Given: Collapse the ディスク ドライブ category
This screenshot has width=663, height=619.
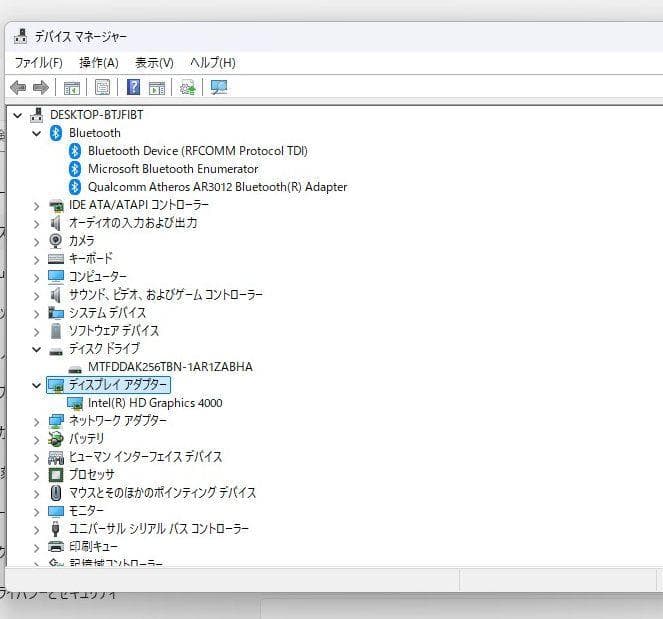Looking at the screenshot, I should [x=37, y=349].
